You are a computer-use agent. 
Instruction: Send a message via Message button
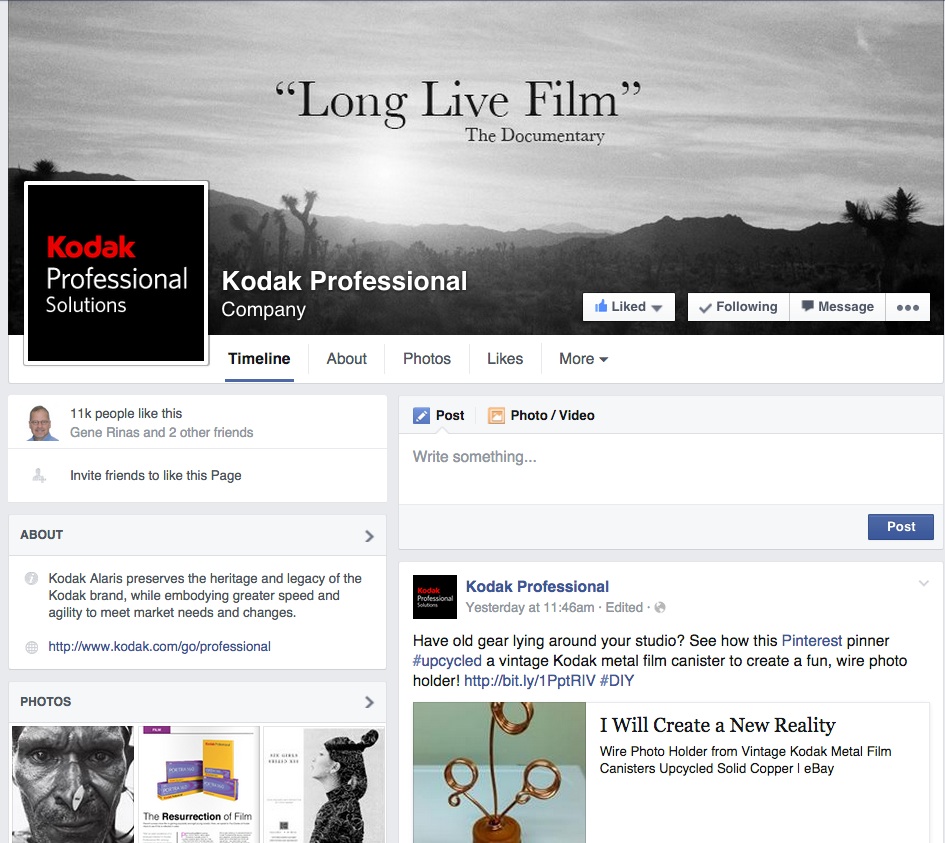click(x=837, y=307)
